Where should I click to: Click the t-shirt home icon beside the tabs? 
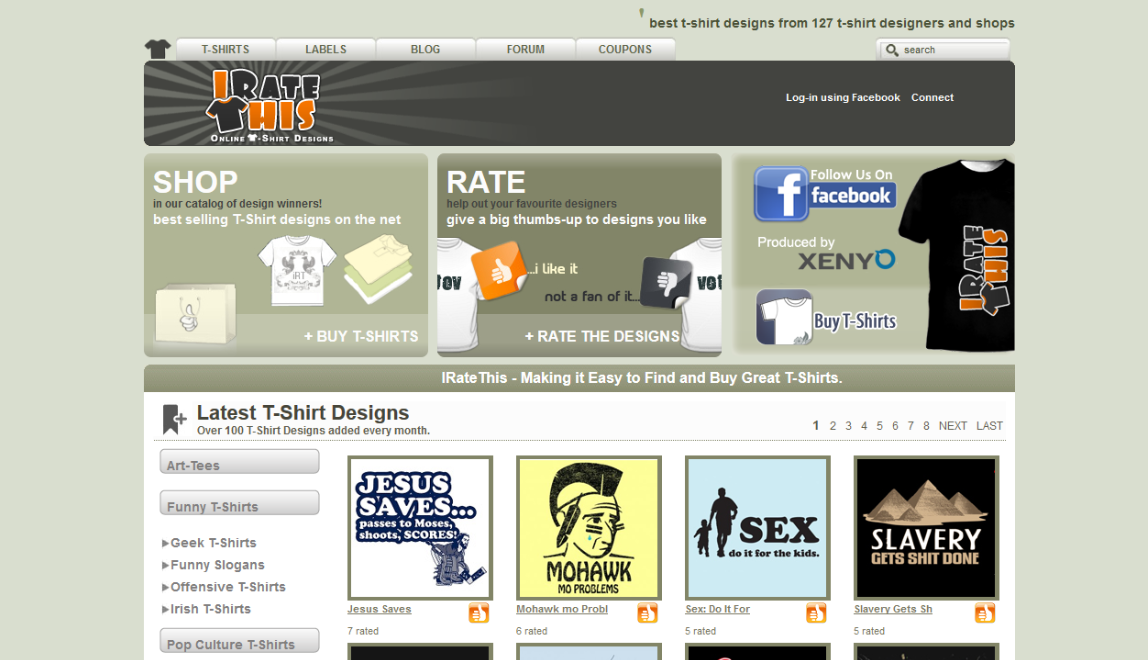[x=158, y=49]
